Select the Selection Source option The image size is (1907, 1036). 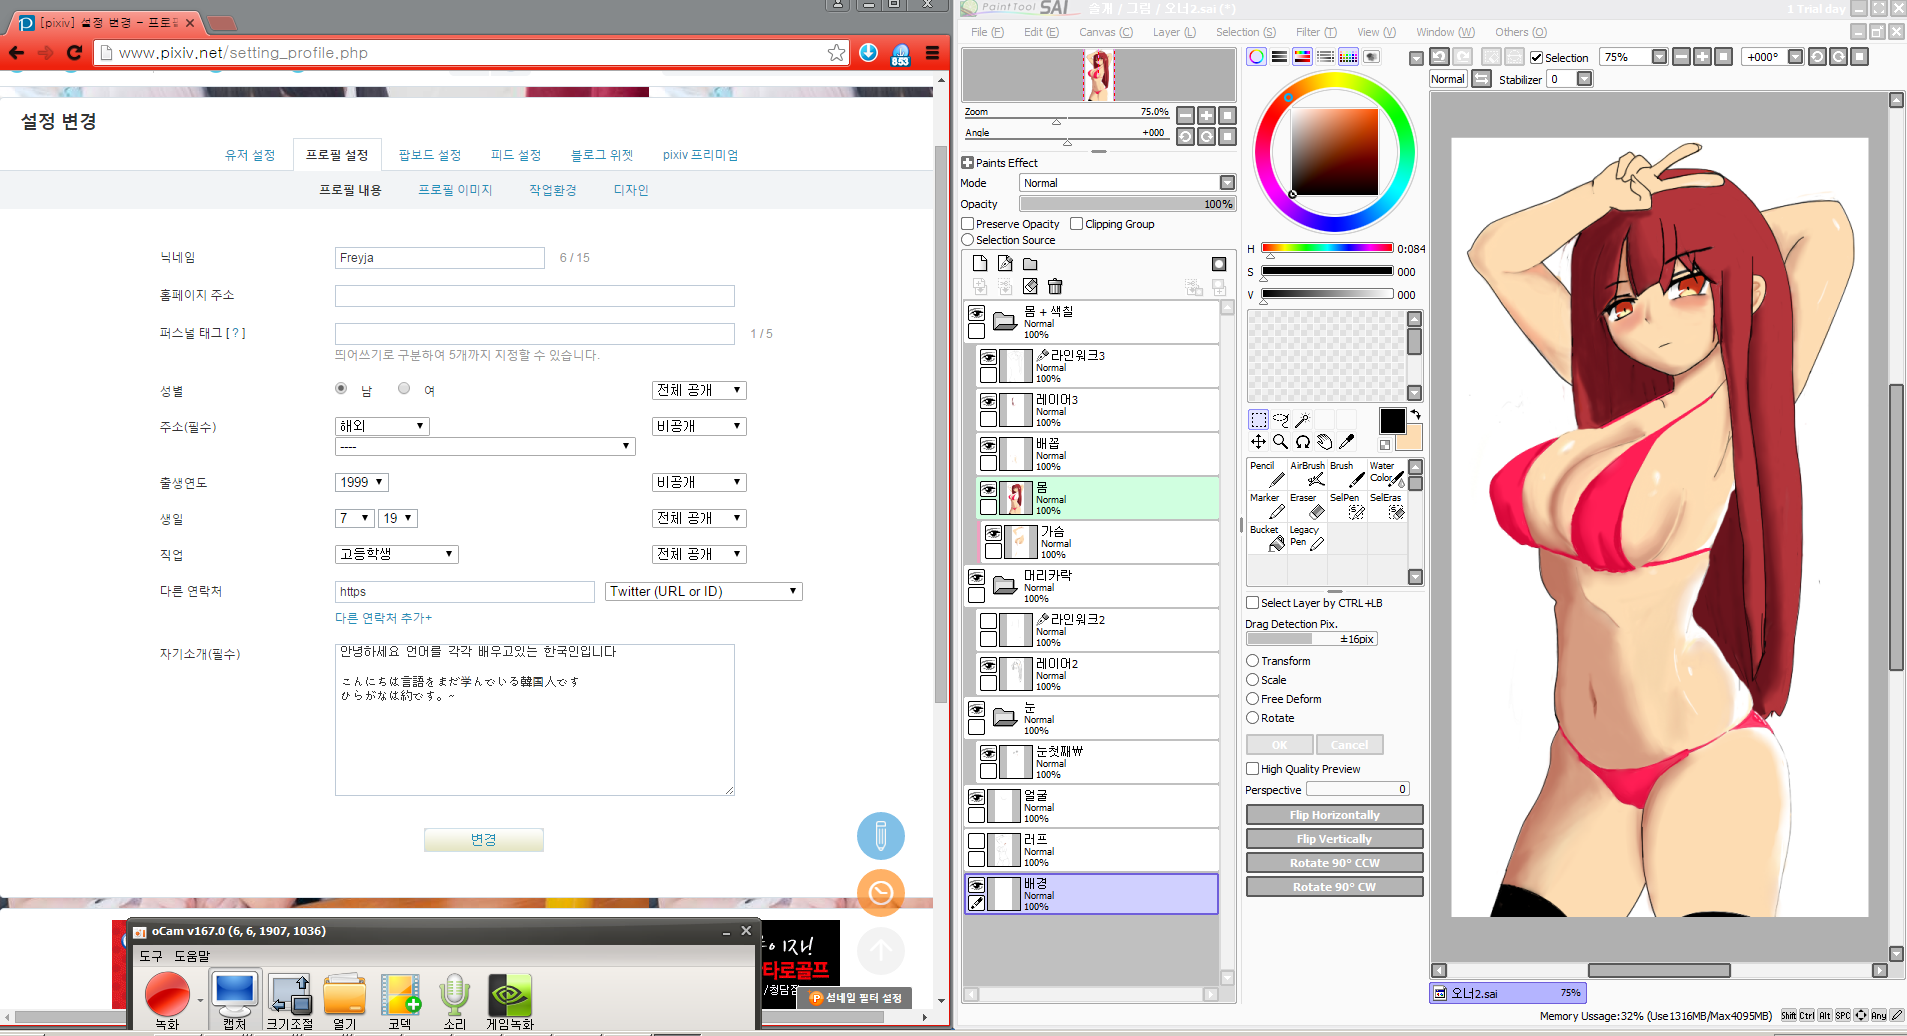(x=968, y=240)
